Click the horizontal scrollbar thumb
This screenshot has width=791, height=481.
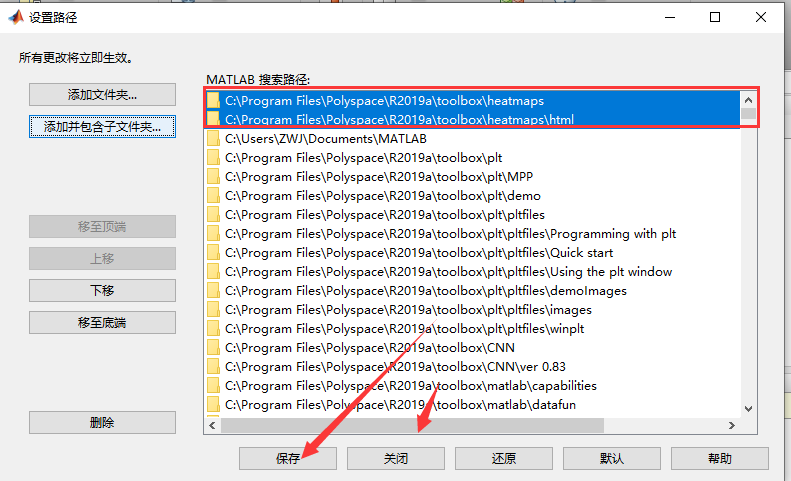[x=412, y=425]
